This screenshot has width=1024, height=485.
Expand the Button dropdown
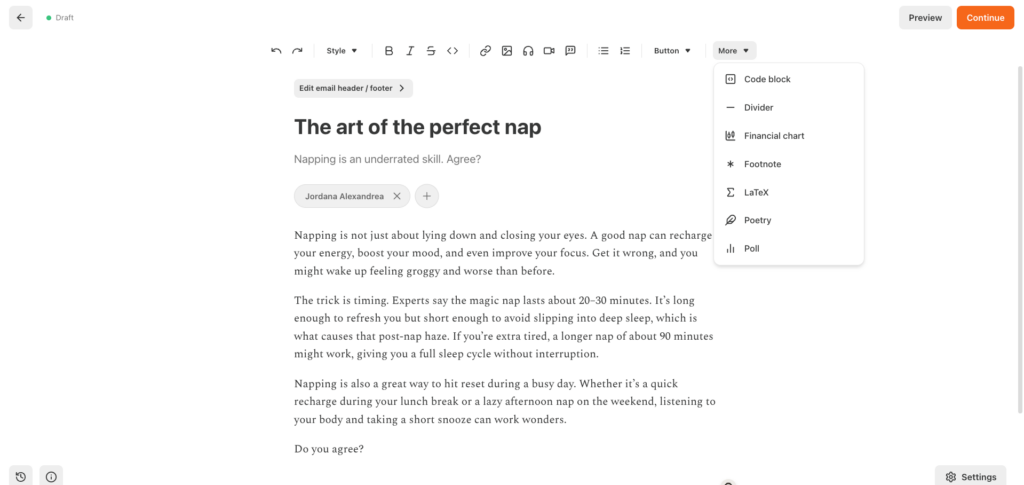[672, 51]
